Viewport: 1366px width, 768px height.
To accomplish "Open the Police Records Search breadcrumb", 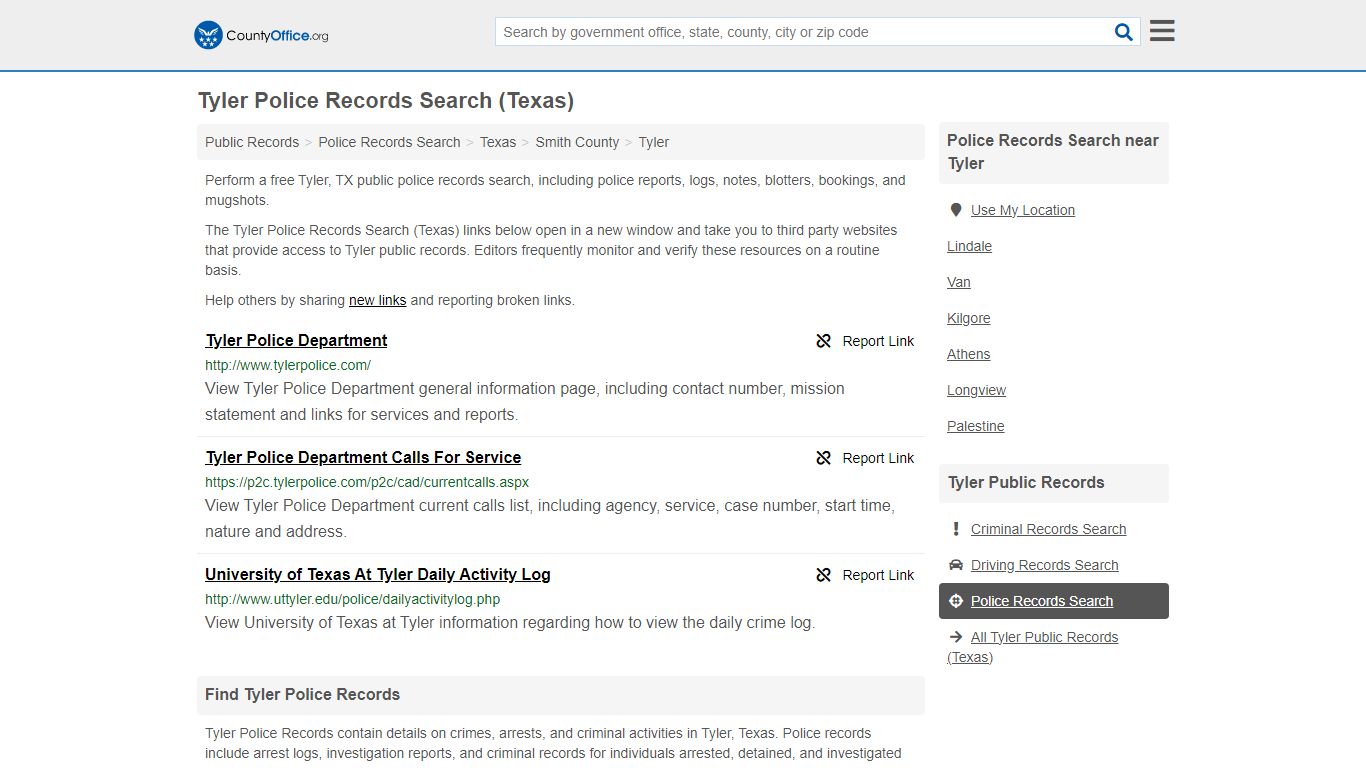I will point(389,142).
